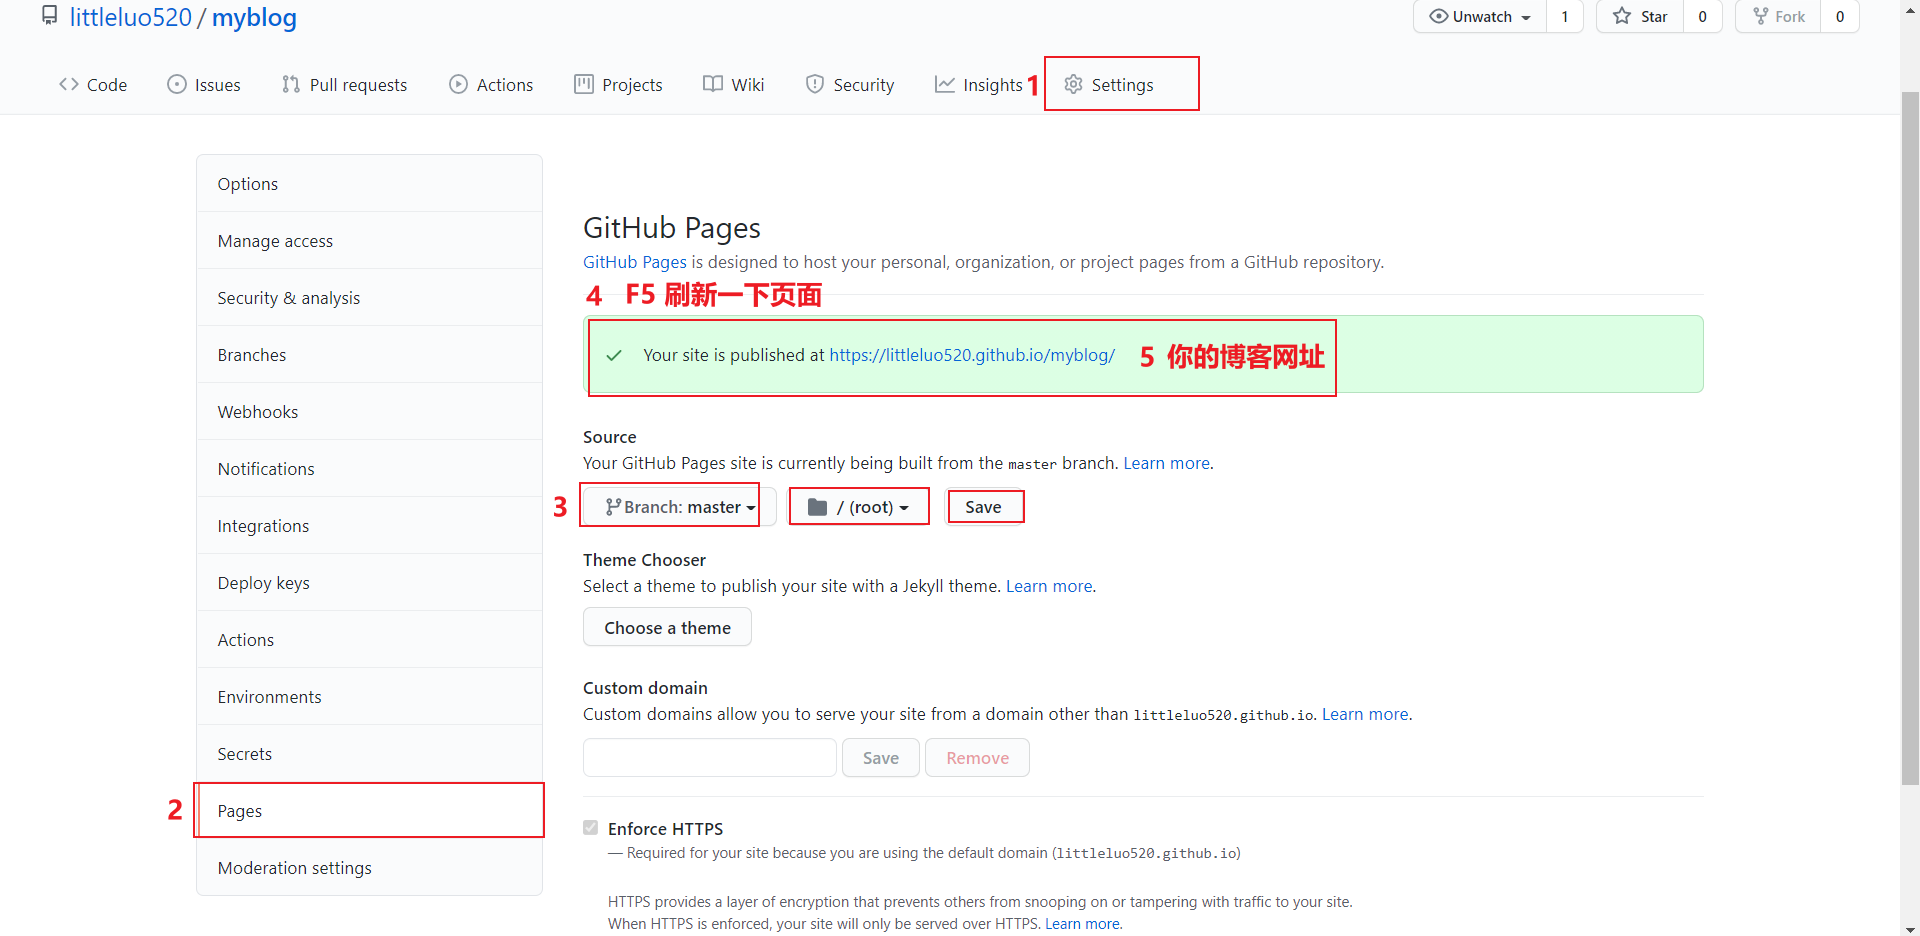Click the Choose a theme button

(x=667, y=628)
